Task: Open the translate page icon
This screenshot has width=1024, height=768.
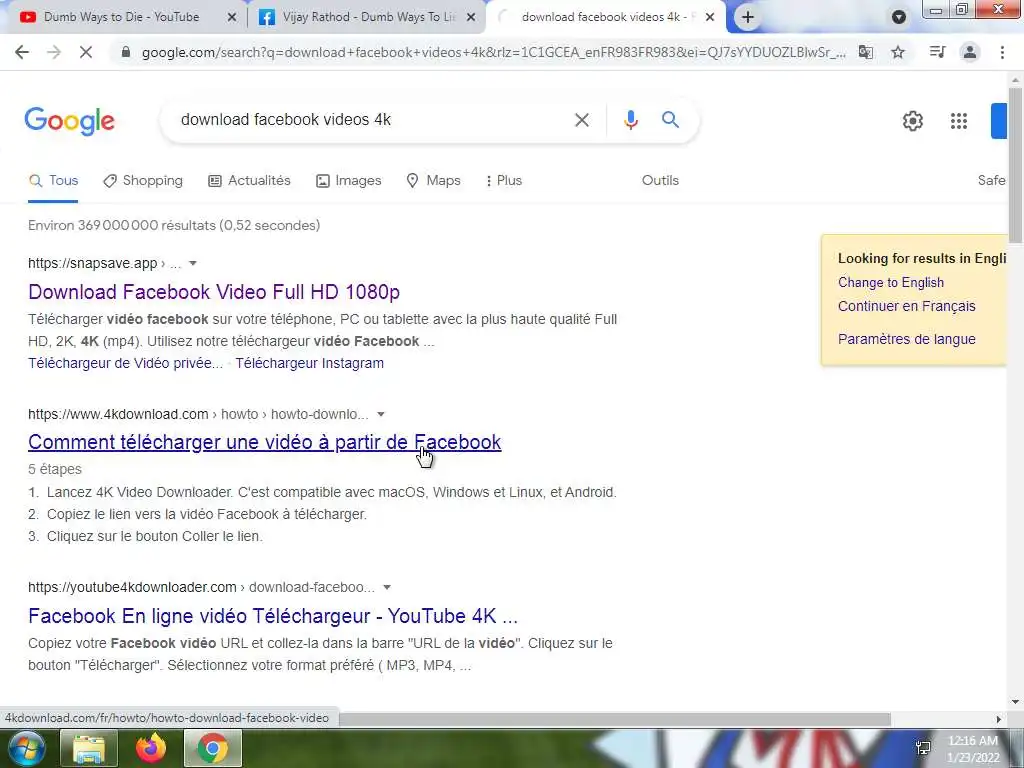Action: 866,52
